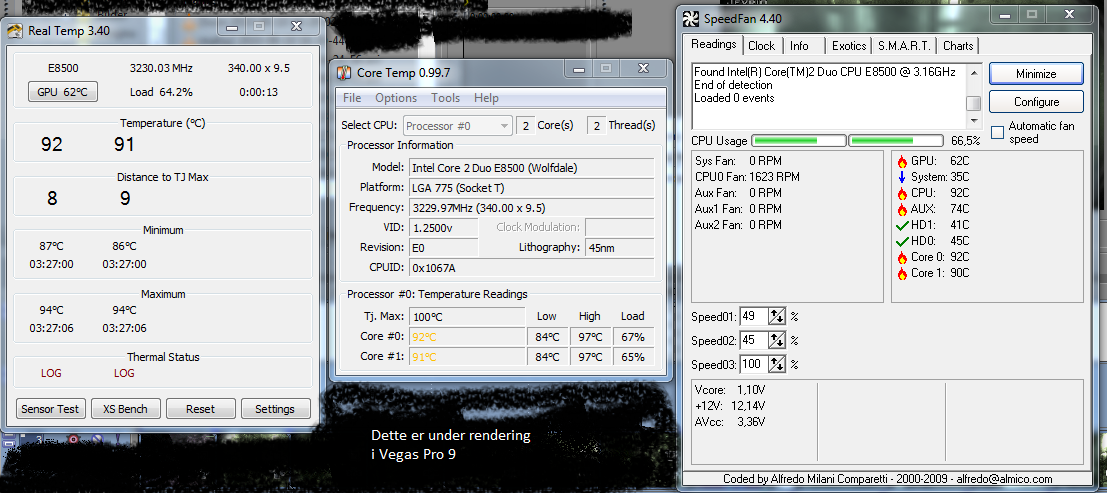Click the Speed02 value field
This screenshot has width=1107, height=493.
click(x=753, y=340)
